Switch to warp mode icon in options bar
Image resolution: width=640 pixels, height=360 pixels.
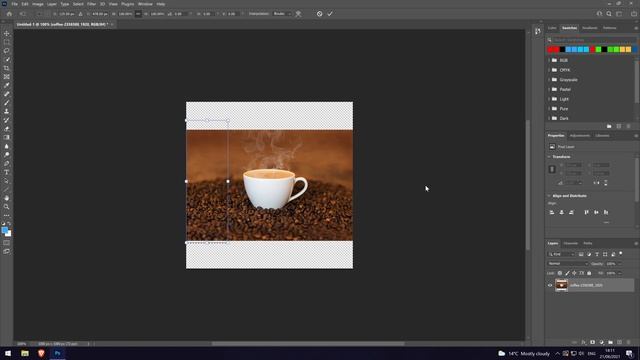[x=298, y=14]
